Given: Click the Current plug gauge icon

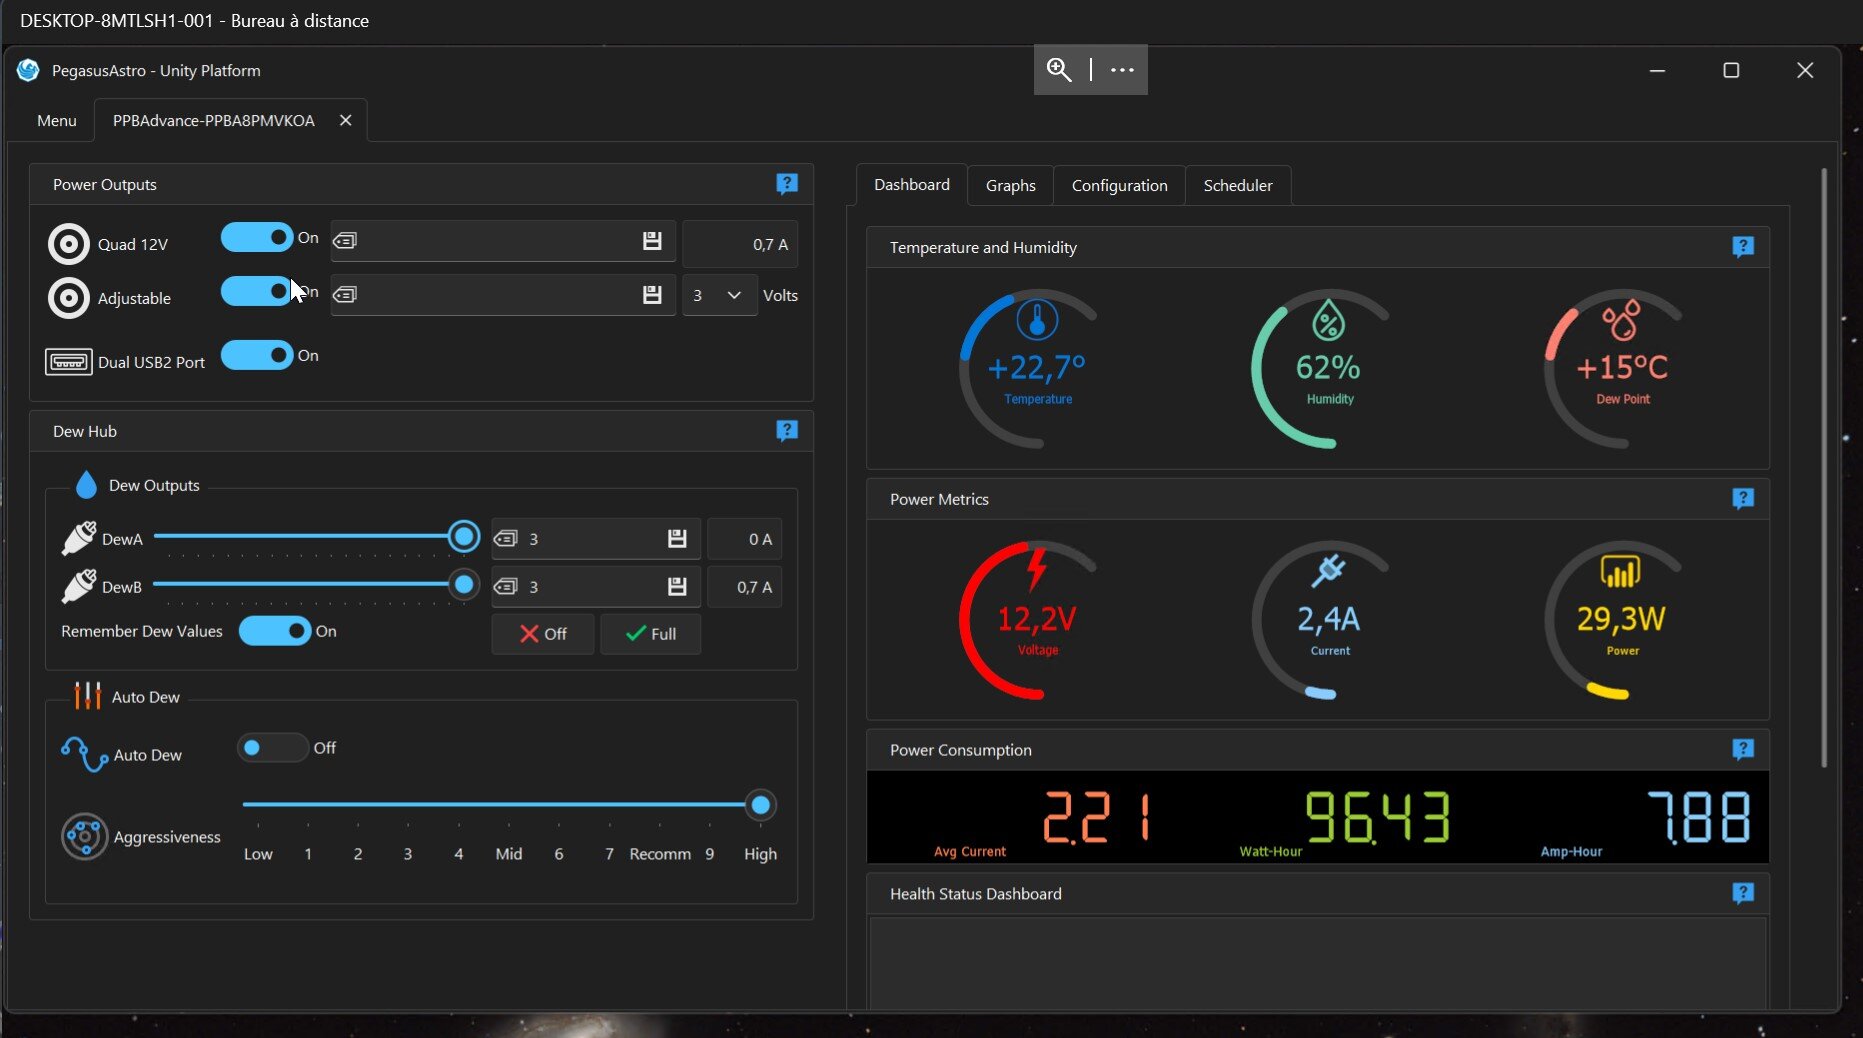Looking at the screenshot, I should click(x=1328, y=571).
